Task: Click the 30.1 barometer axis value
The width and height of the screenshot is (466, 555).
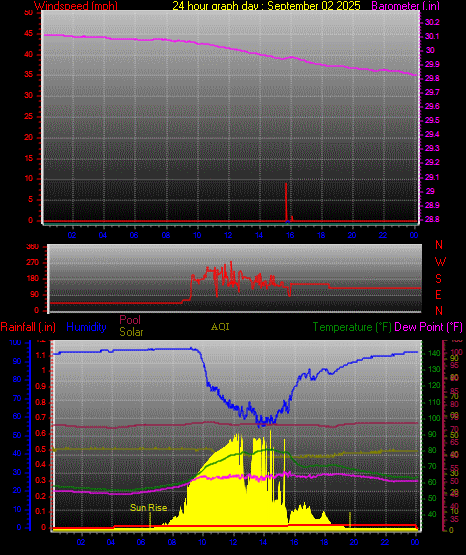Action: click(432, 36)
